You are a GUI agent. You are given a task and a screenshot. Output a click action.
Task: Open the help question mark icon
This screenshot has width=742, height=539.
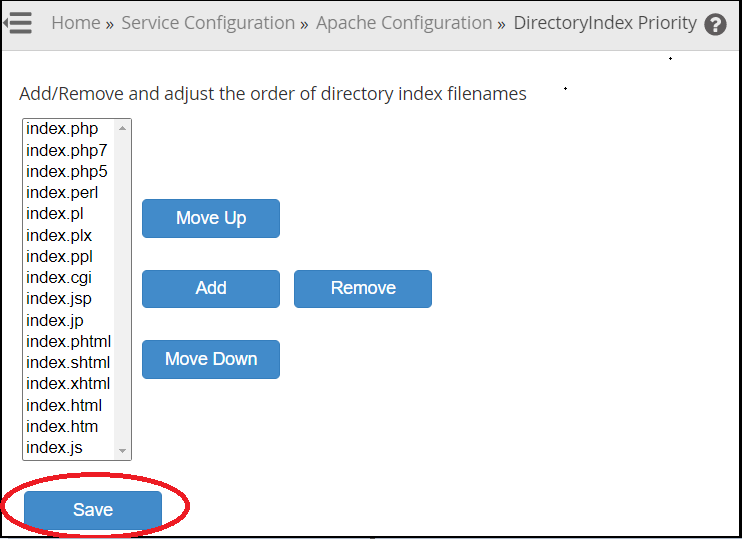(x=715, y=25)
